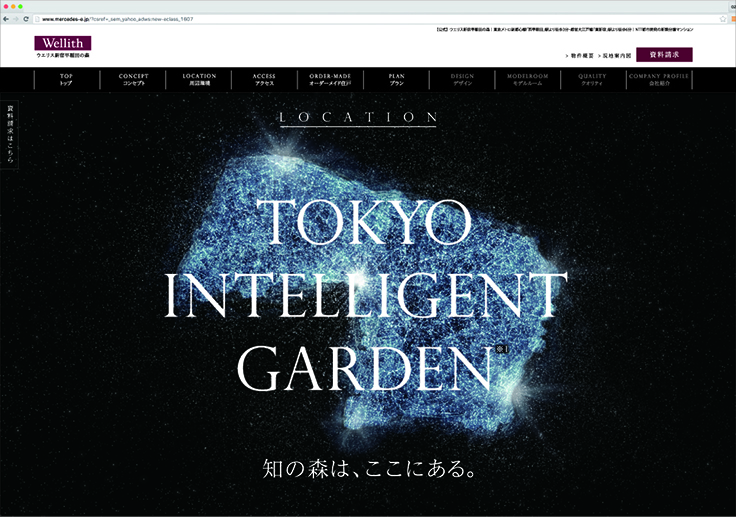Open the ORDER-MADE navigation item
The width and height of the screenshot is (736, 517).
(x=330, y=80)
